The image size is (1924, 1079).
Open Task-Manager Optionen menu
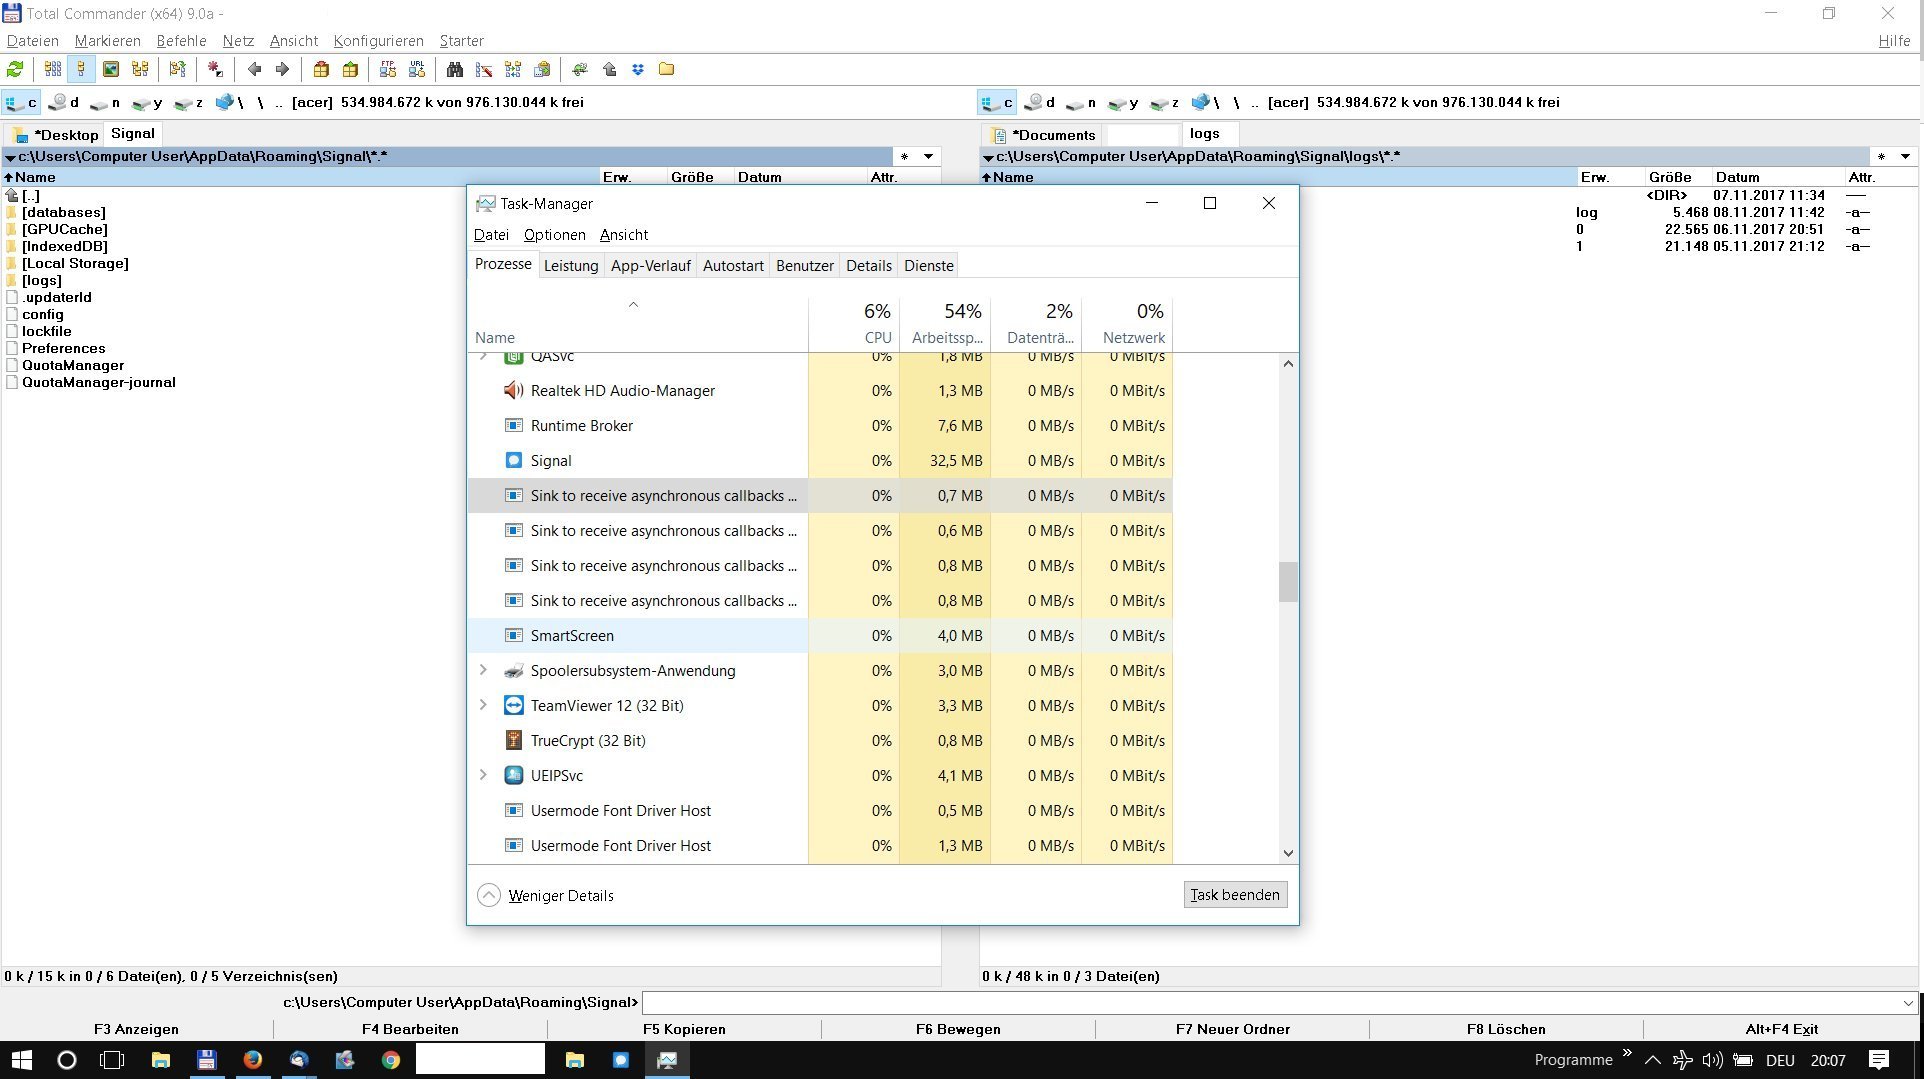tap(554, 235)
